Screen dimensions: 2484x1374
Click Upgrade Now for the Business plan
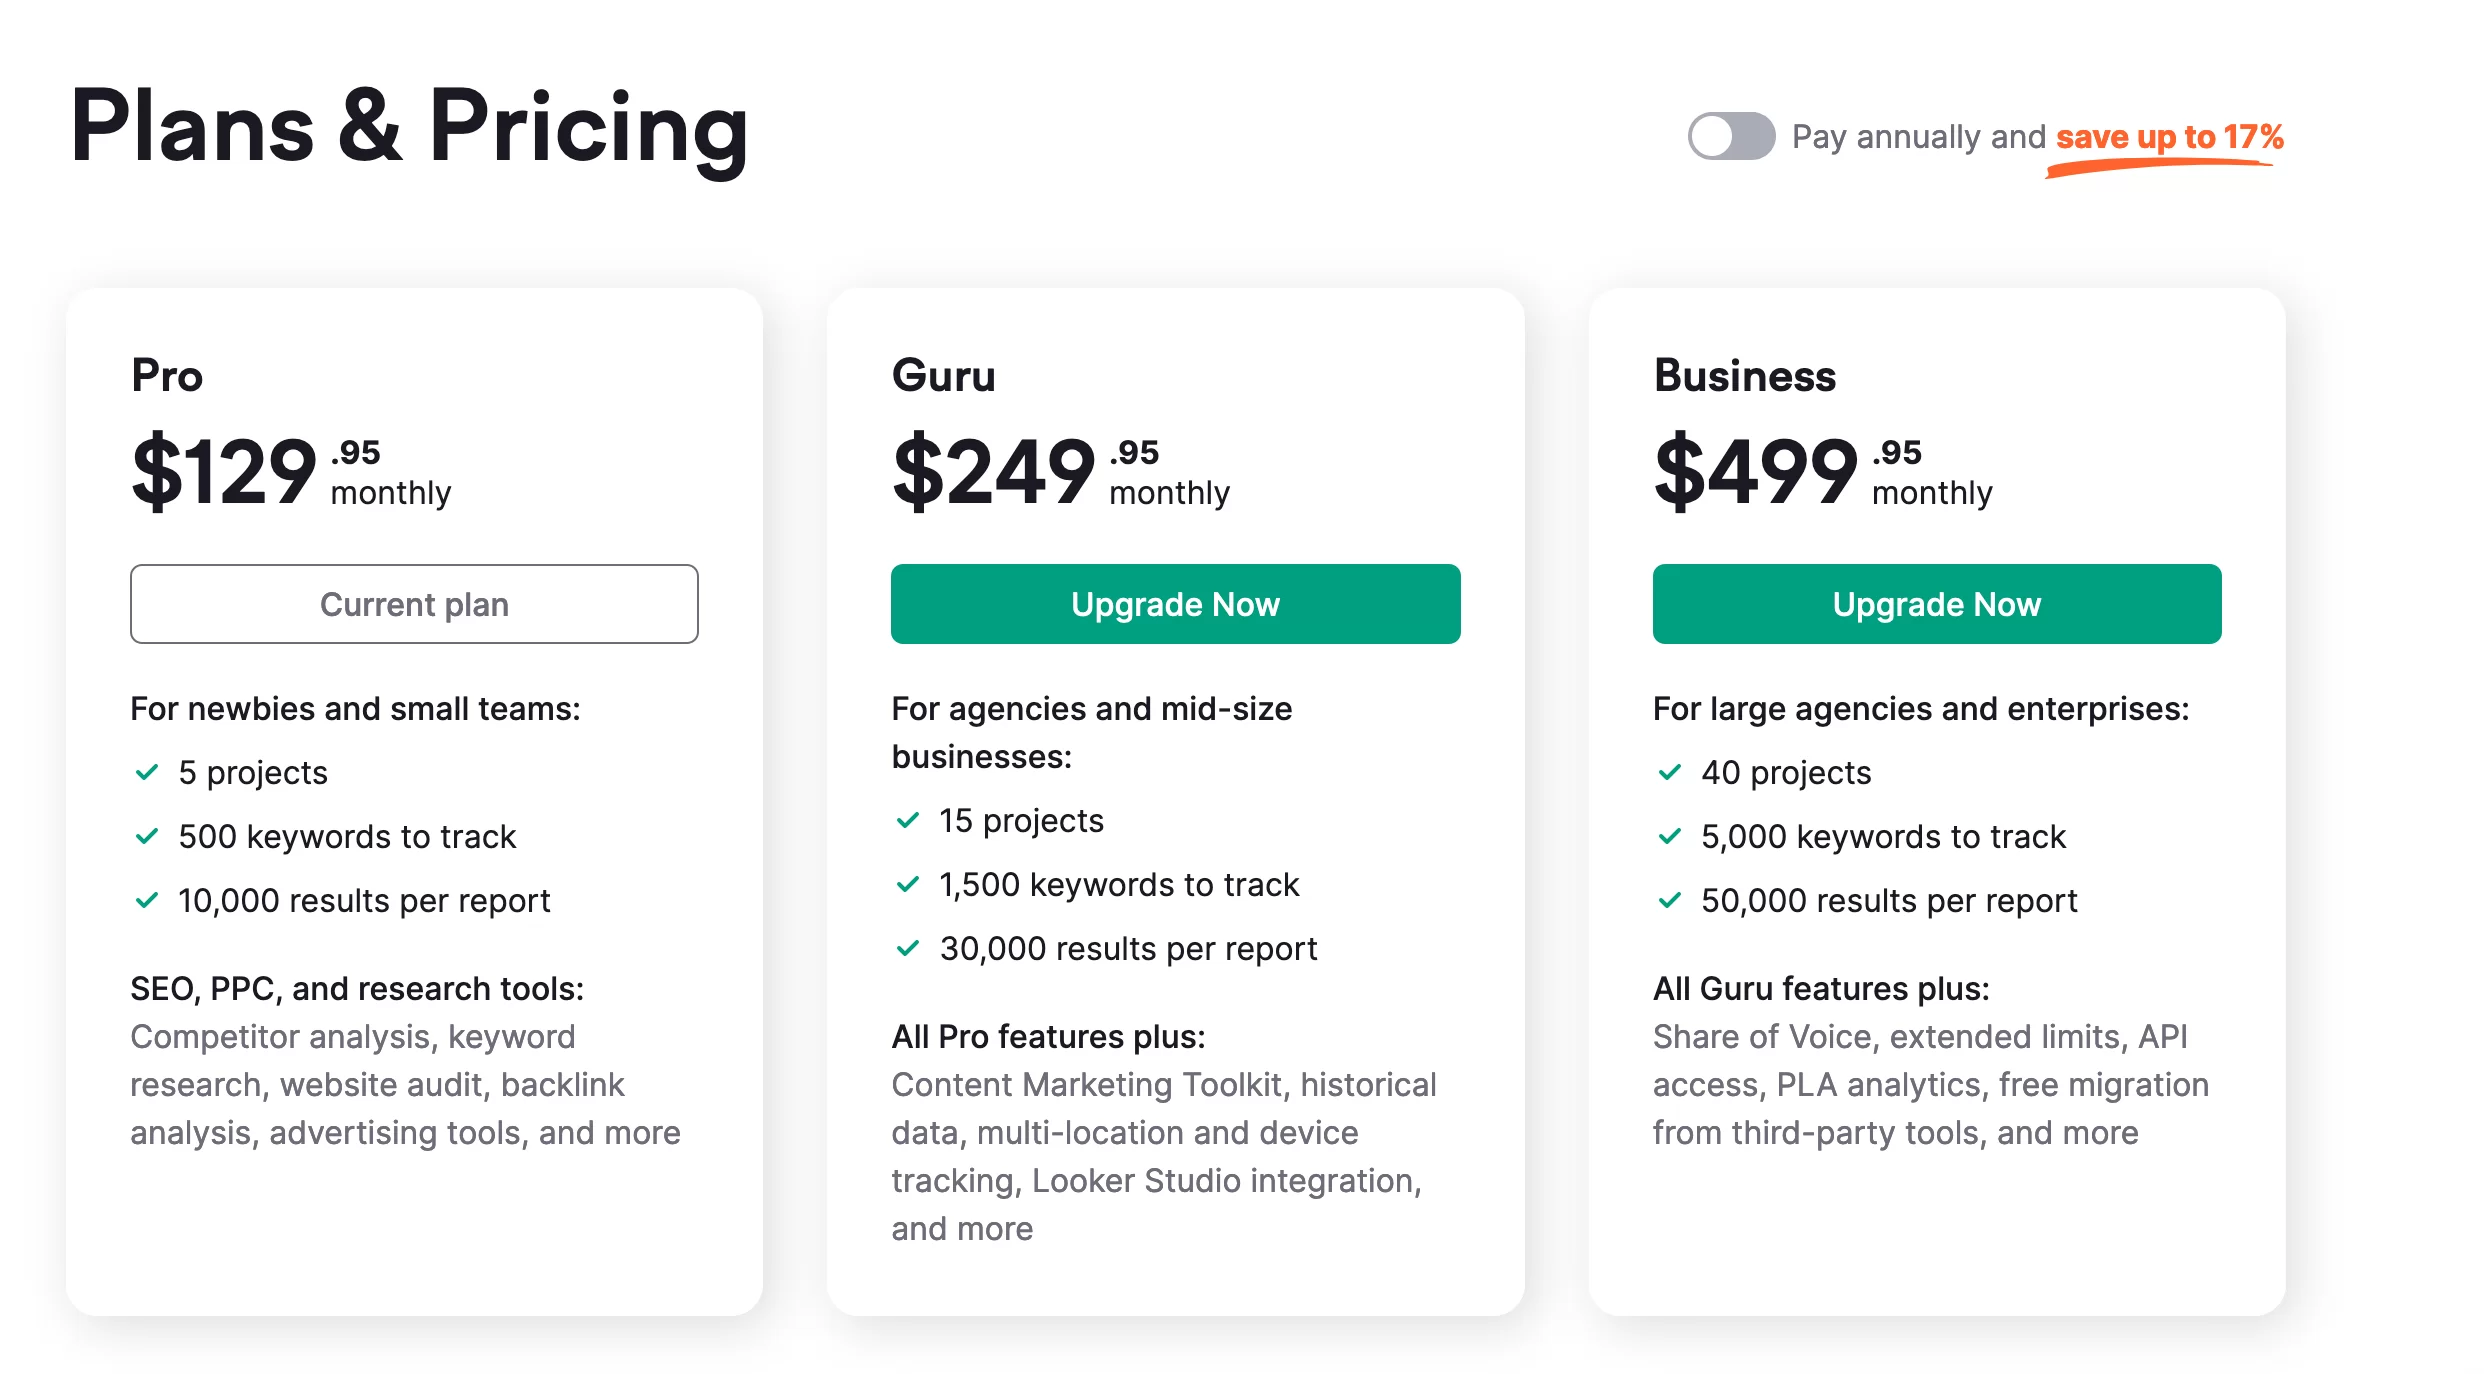pyautogui.click(x=1937, y=604)
